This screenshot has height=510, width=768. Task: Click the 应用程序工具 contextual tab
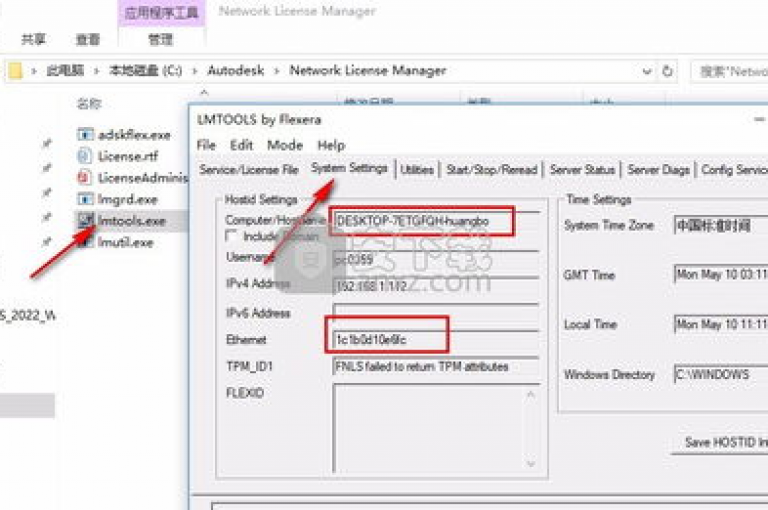(x=161, y=12)
